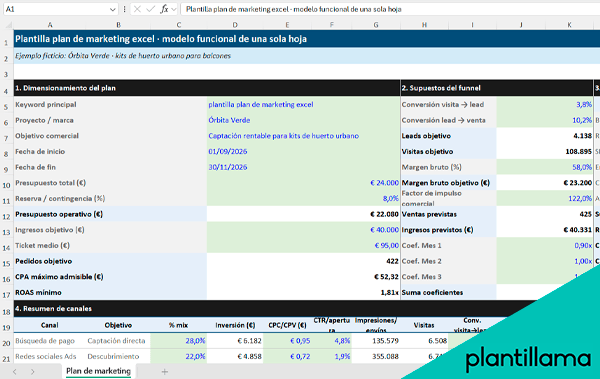Viewport: 600px width, 379px height.
Task: Select Leads objetivo value 4.138
Action: coord(545,136)
